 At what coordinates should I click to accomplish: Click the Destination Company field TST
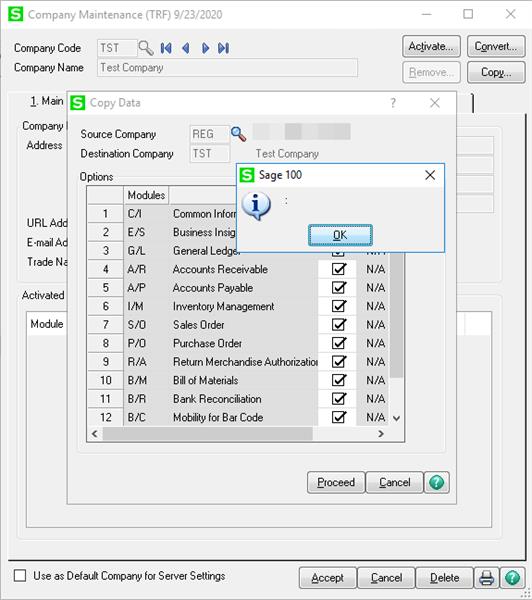[x=209, y=153]
